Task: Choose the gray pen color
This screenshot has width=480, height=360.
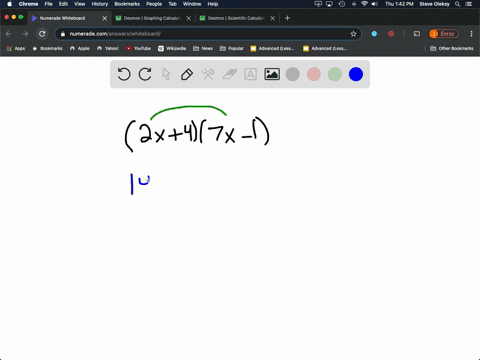Action: click(x=293, y=74)
